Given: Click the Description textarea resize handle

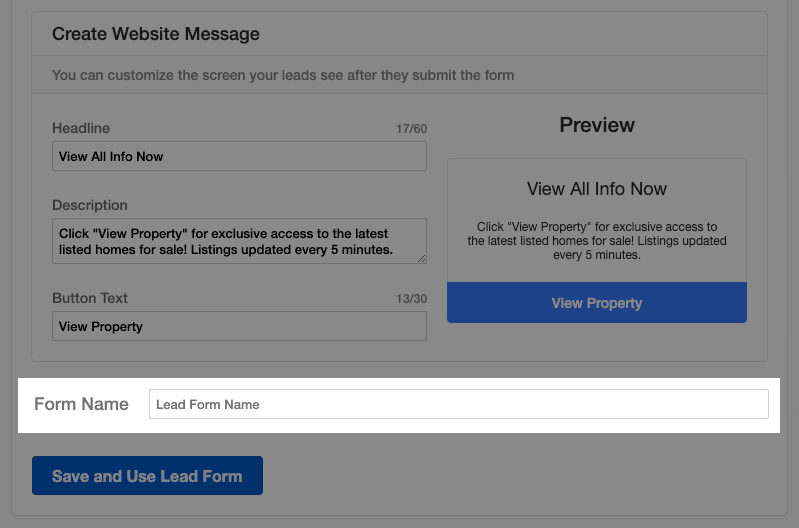Looking at the screenshot, I should [421, 259].
